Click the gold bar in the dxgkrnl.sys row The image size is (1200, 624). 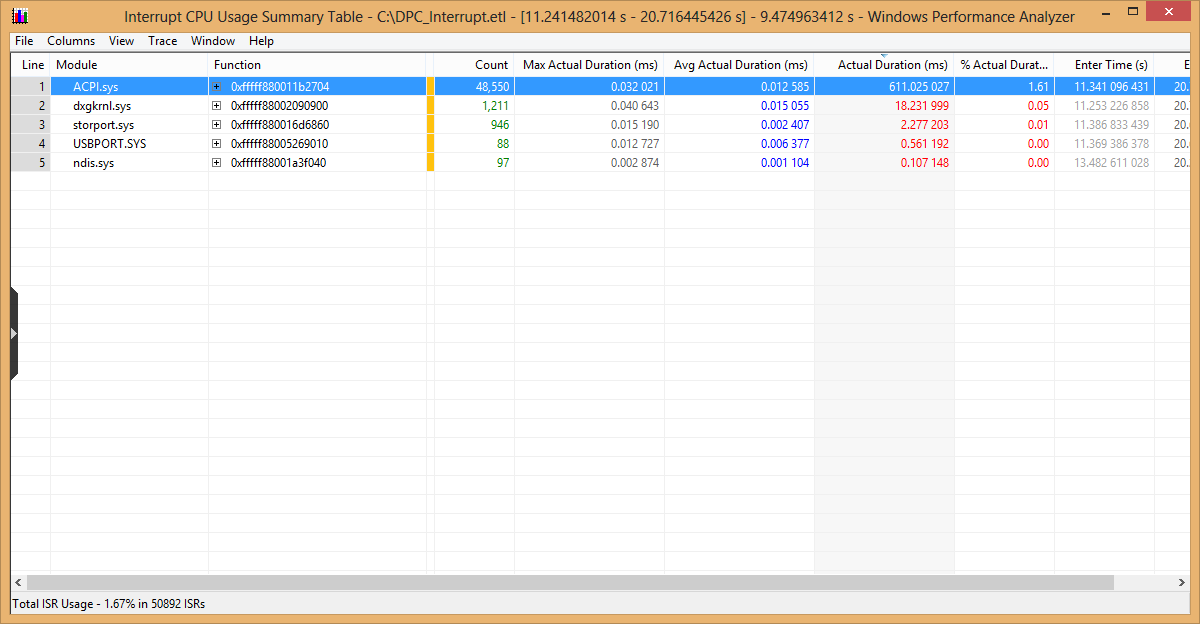tap(430, 106)
